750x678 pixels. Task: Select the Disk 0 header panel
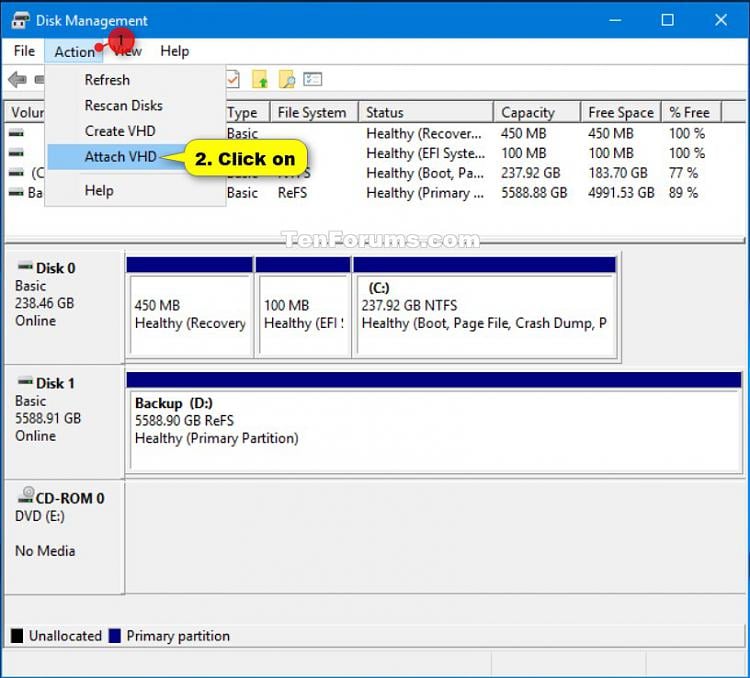[x=64, y=307]
